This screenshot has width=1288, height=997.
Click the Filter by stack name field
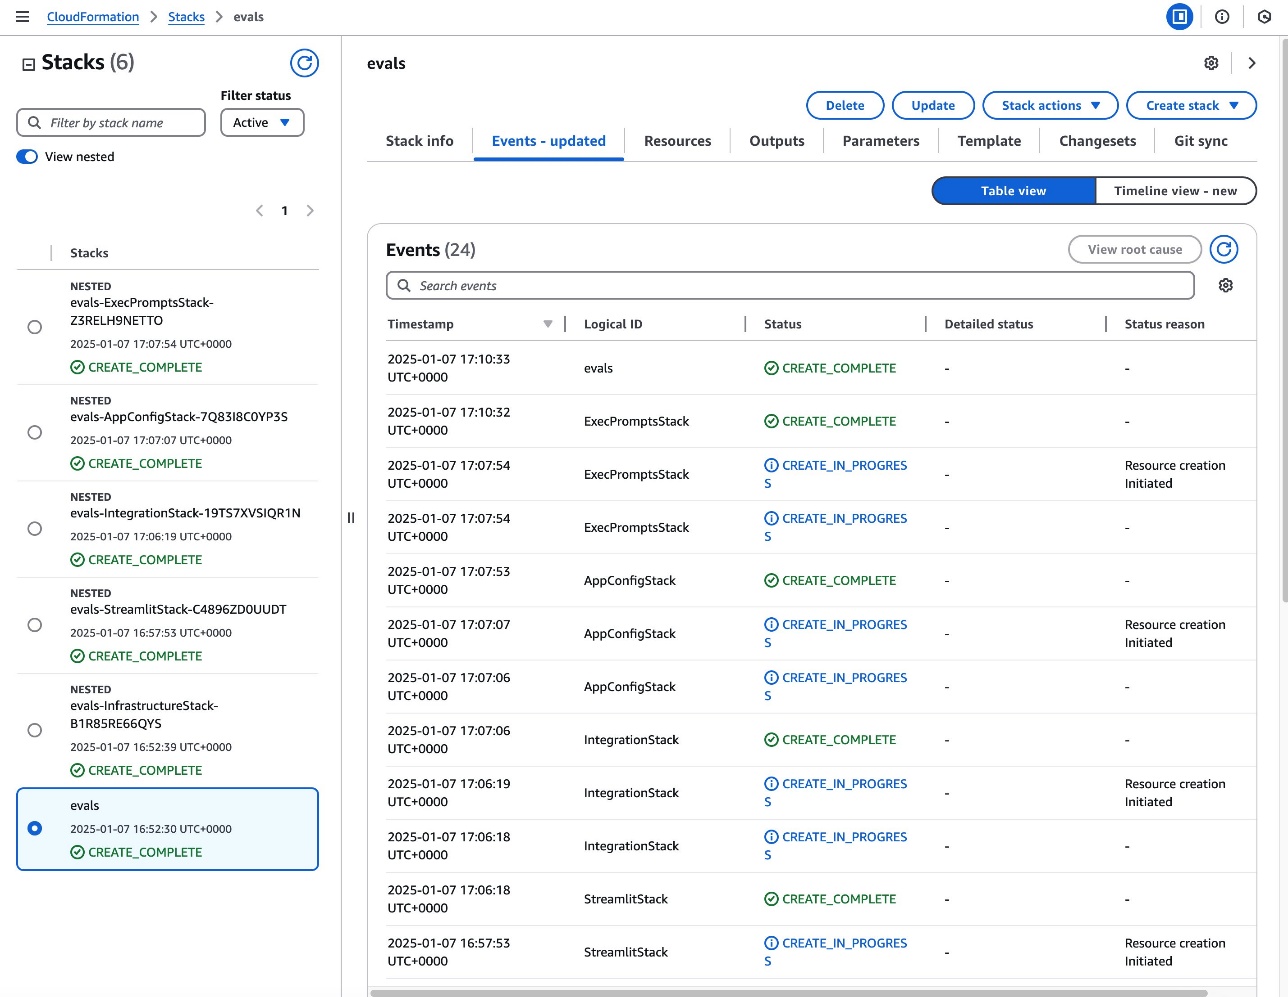(111, 122)
